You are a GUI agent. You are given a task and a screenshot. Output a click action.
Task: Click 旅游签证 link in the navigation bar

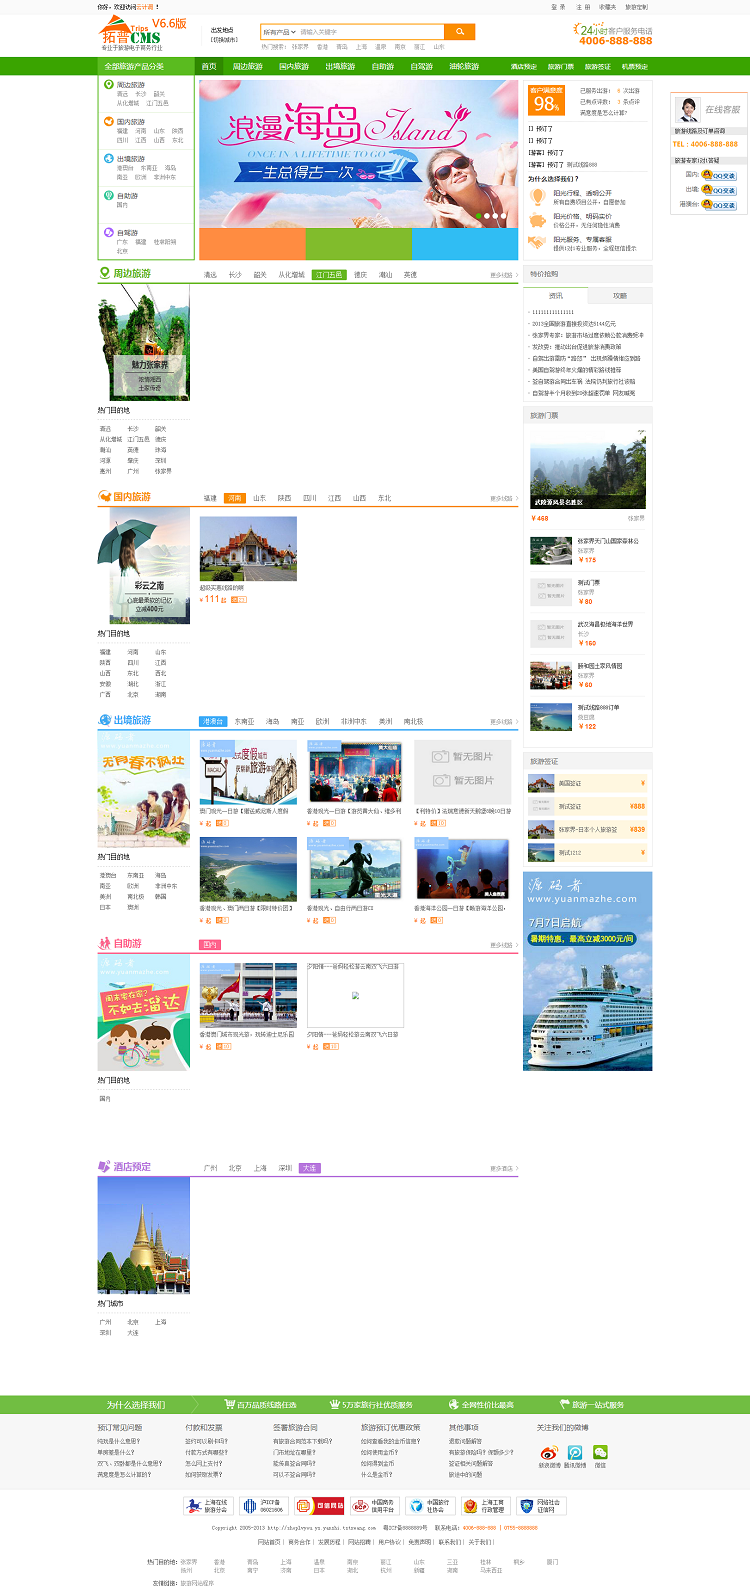point(598,67)
